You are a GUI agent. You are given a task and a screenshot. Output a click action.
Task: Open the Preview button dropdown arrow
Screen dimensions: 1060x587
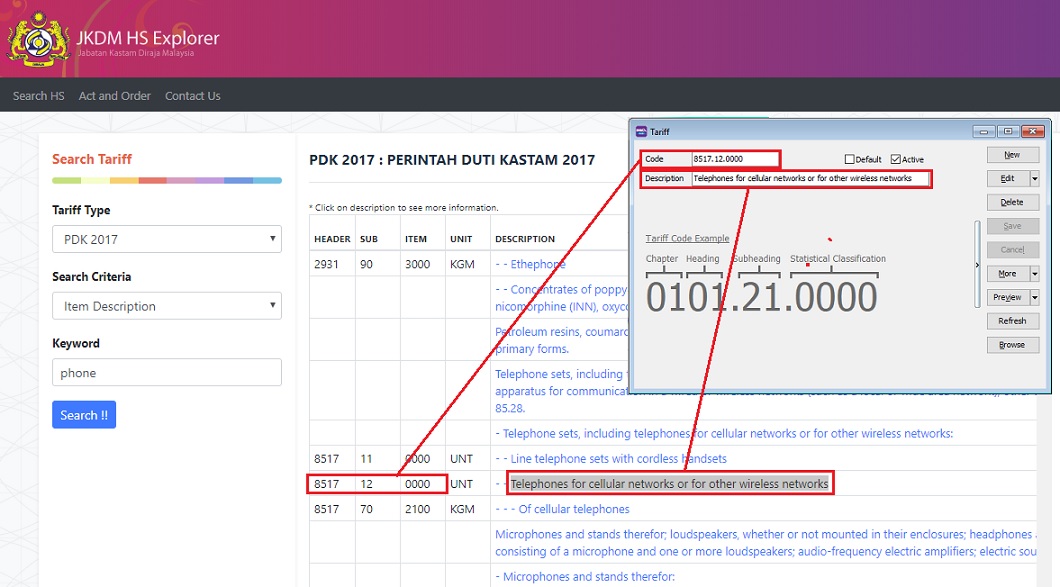click(1036, 297)
